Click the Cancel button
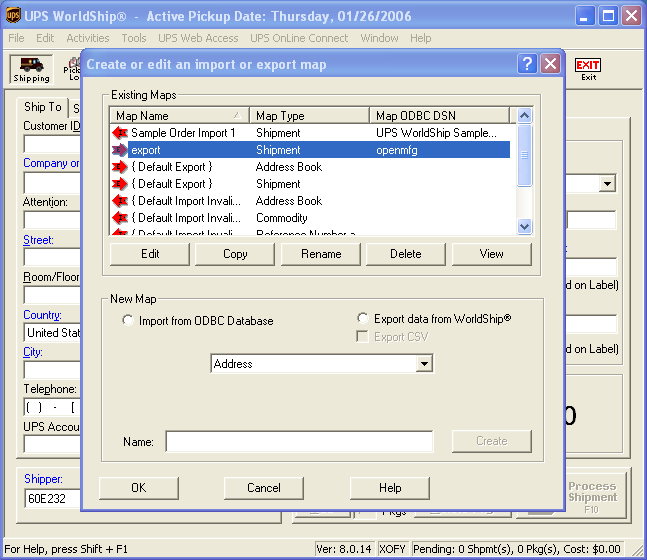The image size is (647, 560). tap(264, 488)
